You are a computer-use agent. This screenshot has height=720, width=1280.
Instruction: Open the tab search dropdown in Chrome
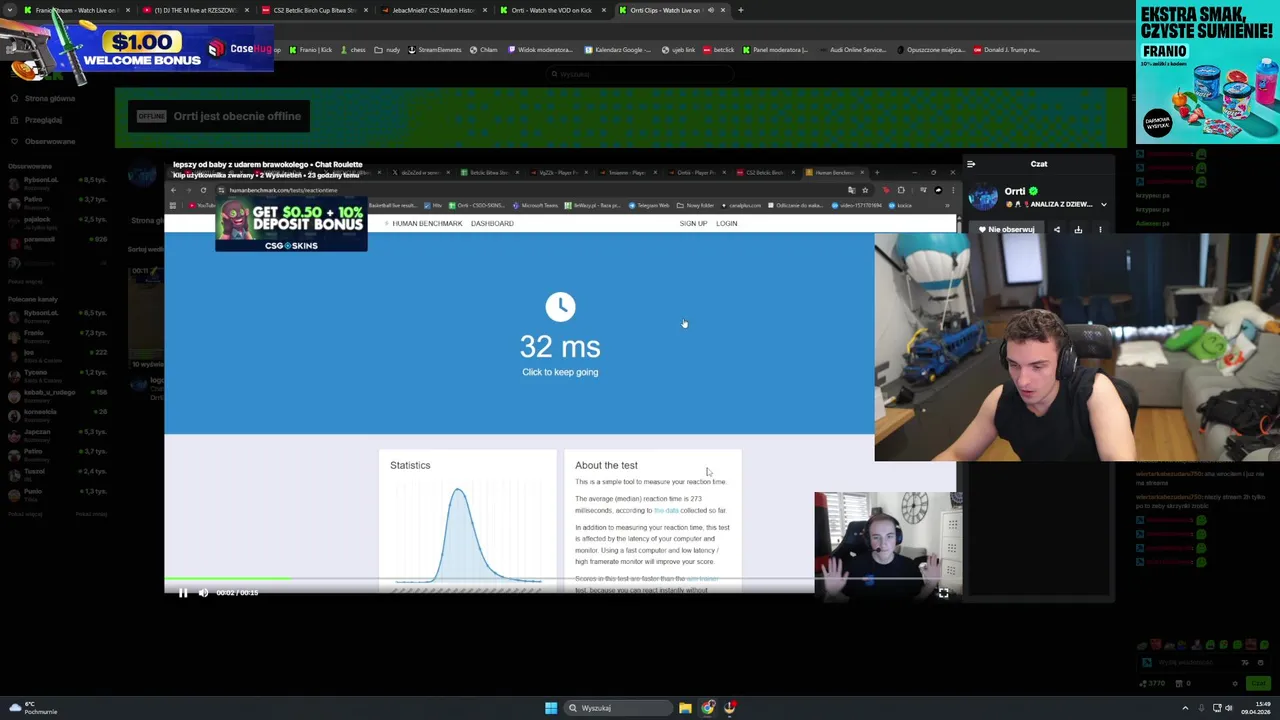point(12,10)
